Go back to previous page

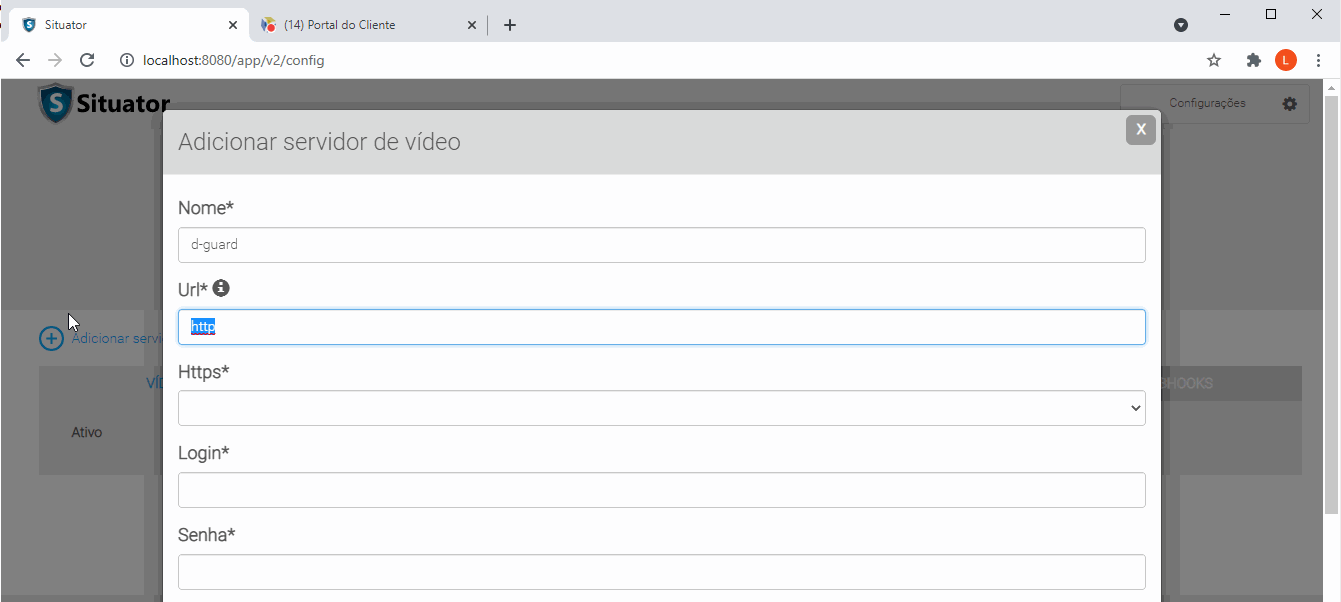pyautogui.click(x=23, y=60)
